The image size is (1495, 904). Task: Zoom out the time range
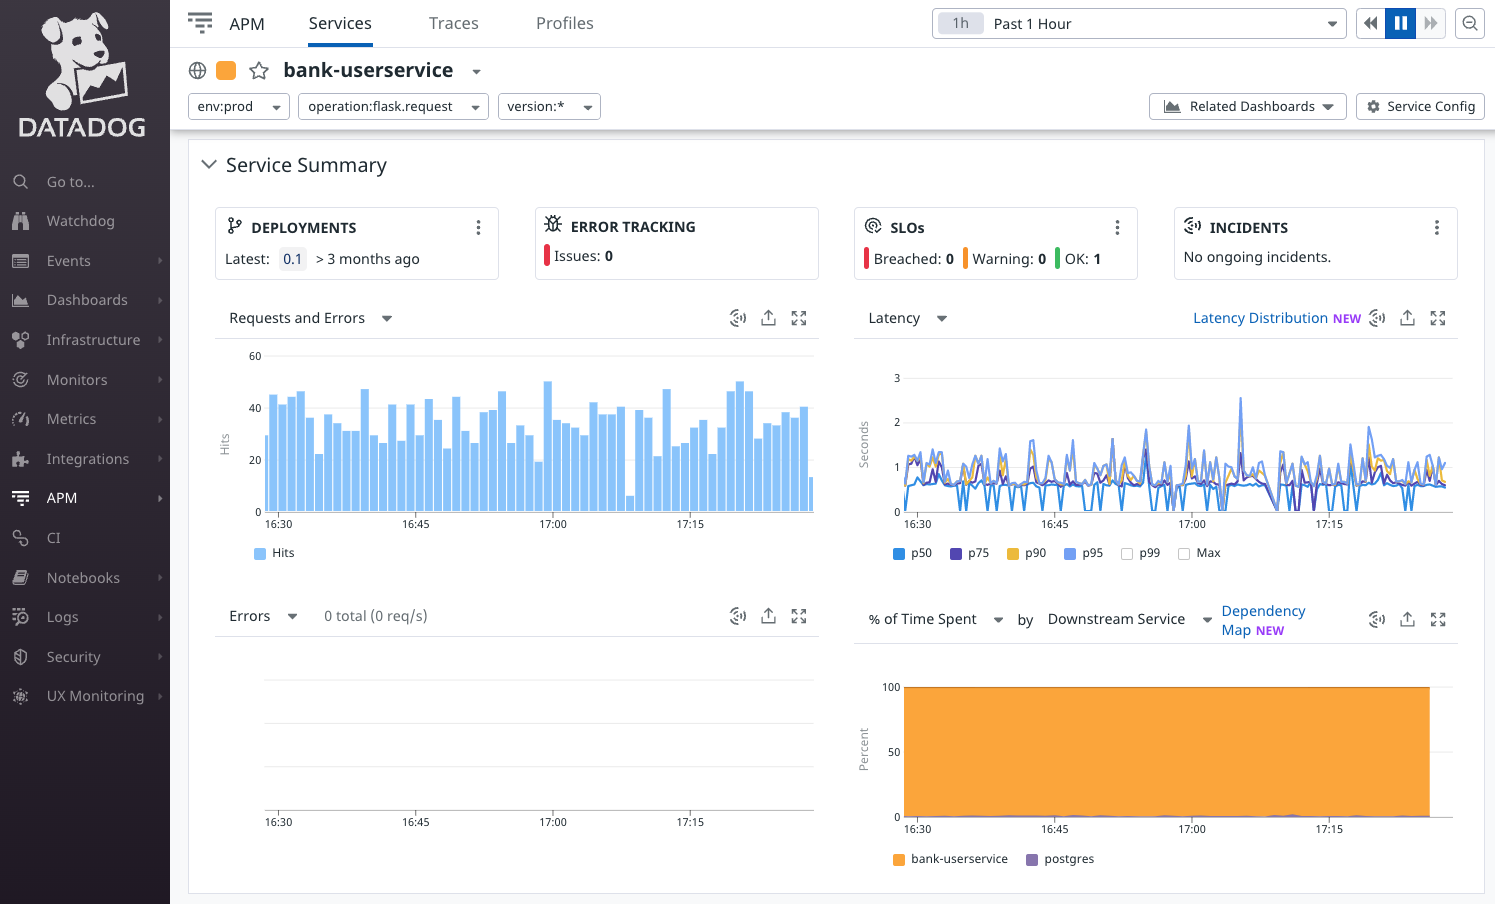click(x=1469, y=23)
